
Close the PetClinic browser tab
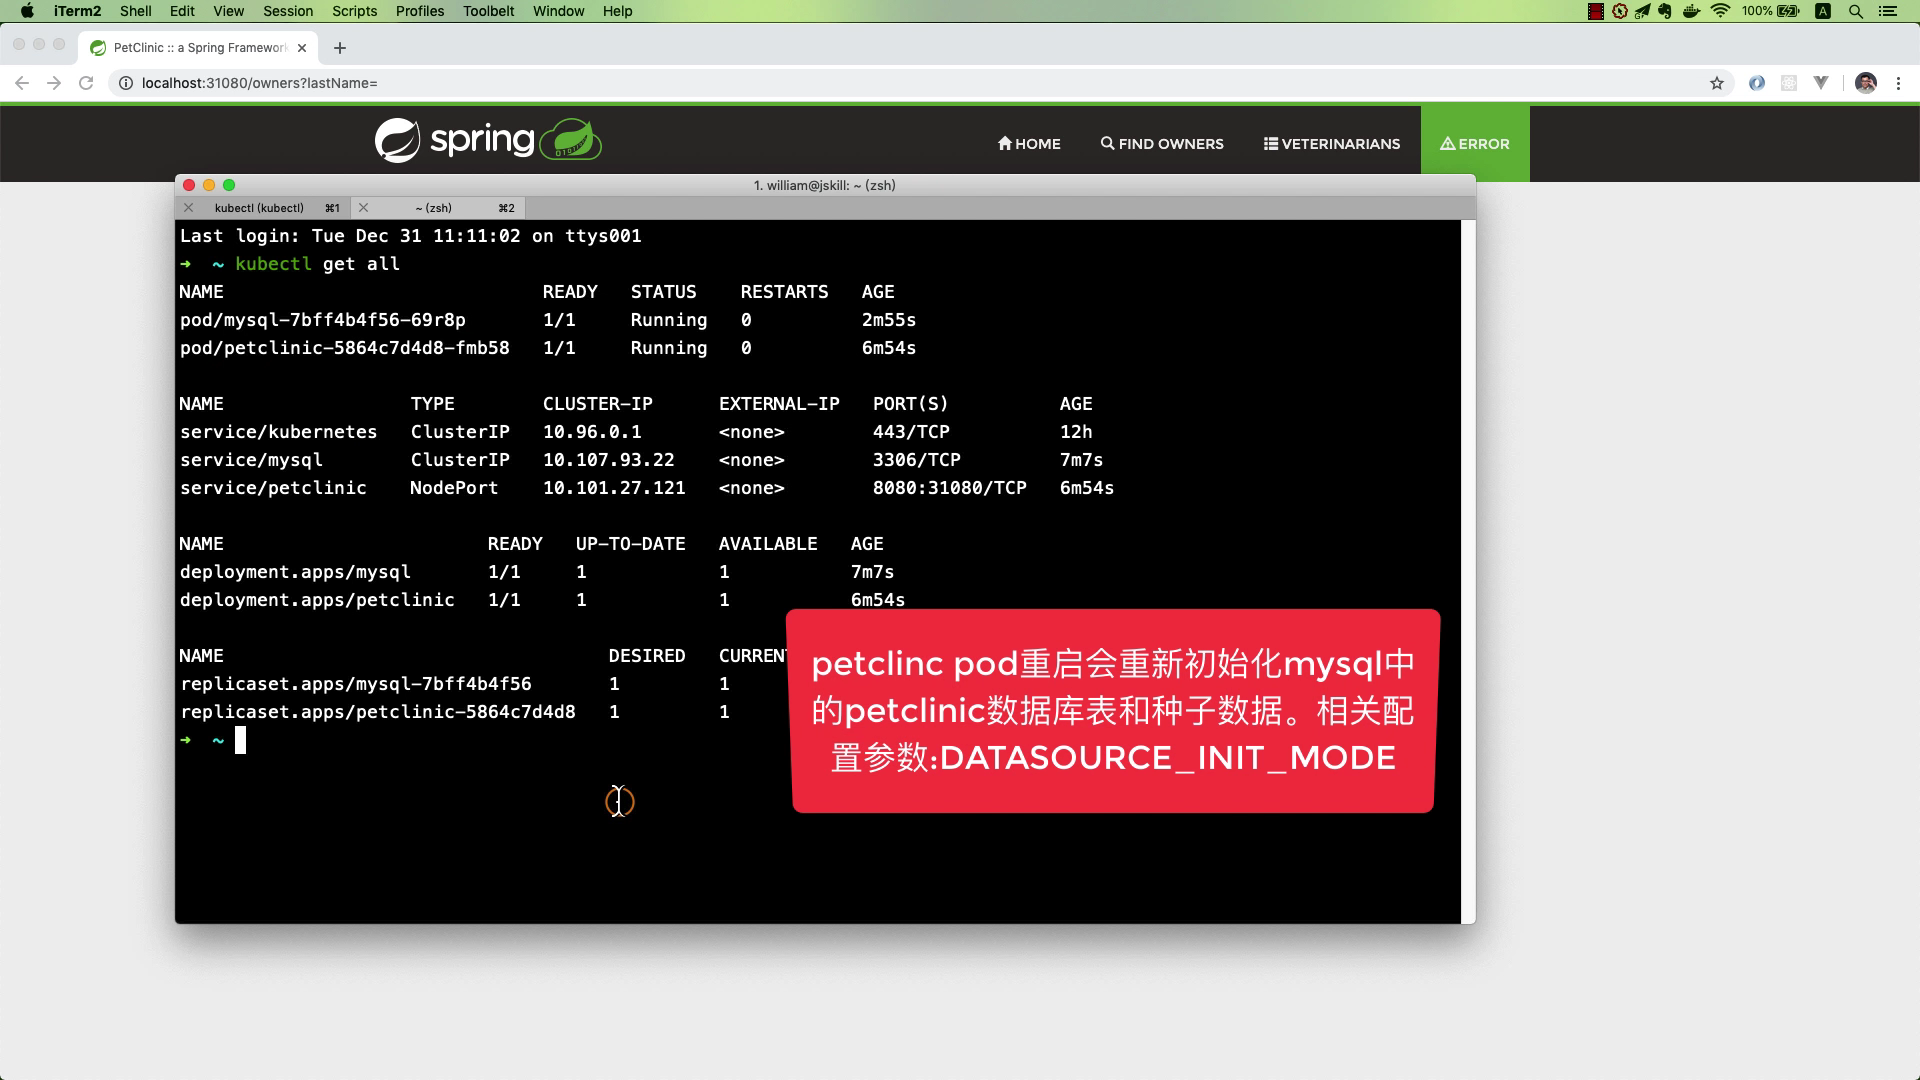pyautogui.click(x=302, y=47)
